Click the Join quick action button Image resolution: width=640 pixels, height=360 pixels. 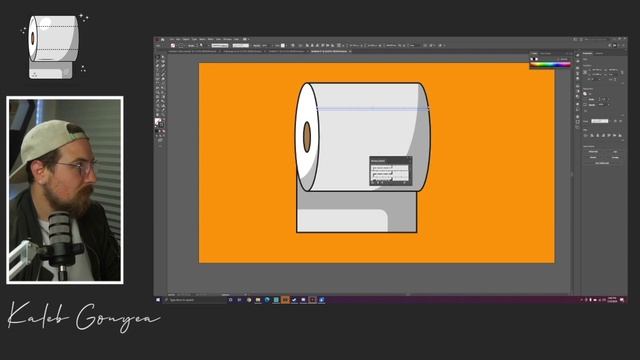(615, 151)
